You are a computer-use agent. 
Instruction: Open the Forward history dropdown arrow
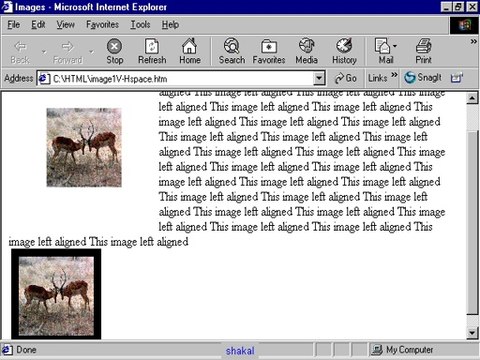(x=91, y=52)
